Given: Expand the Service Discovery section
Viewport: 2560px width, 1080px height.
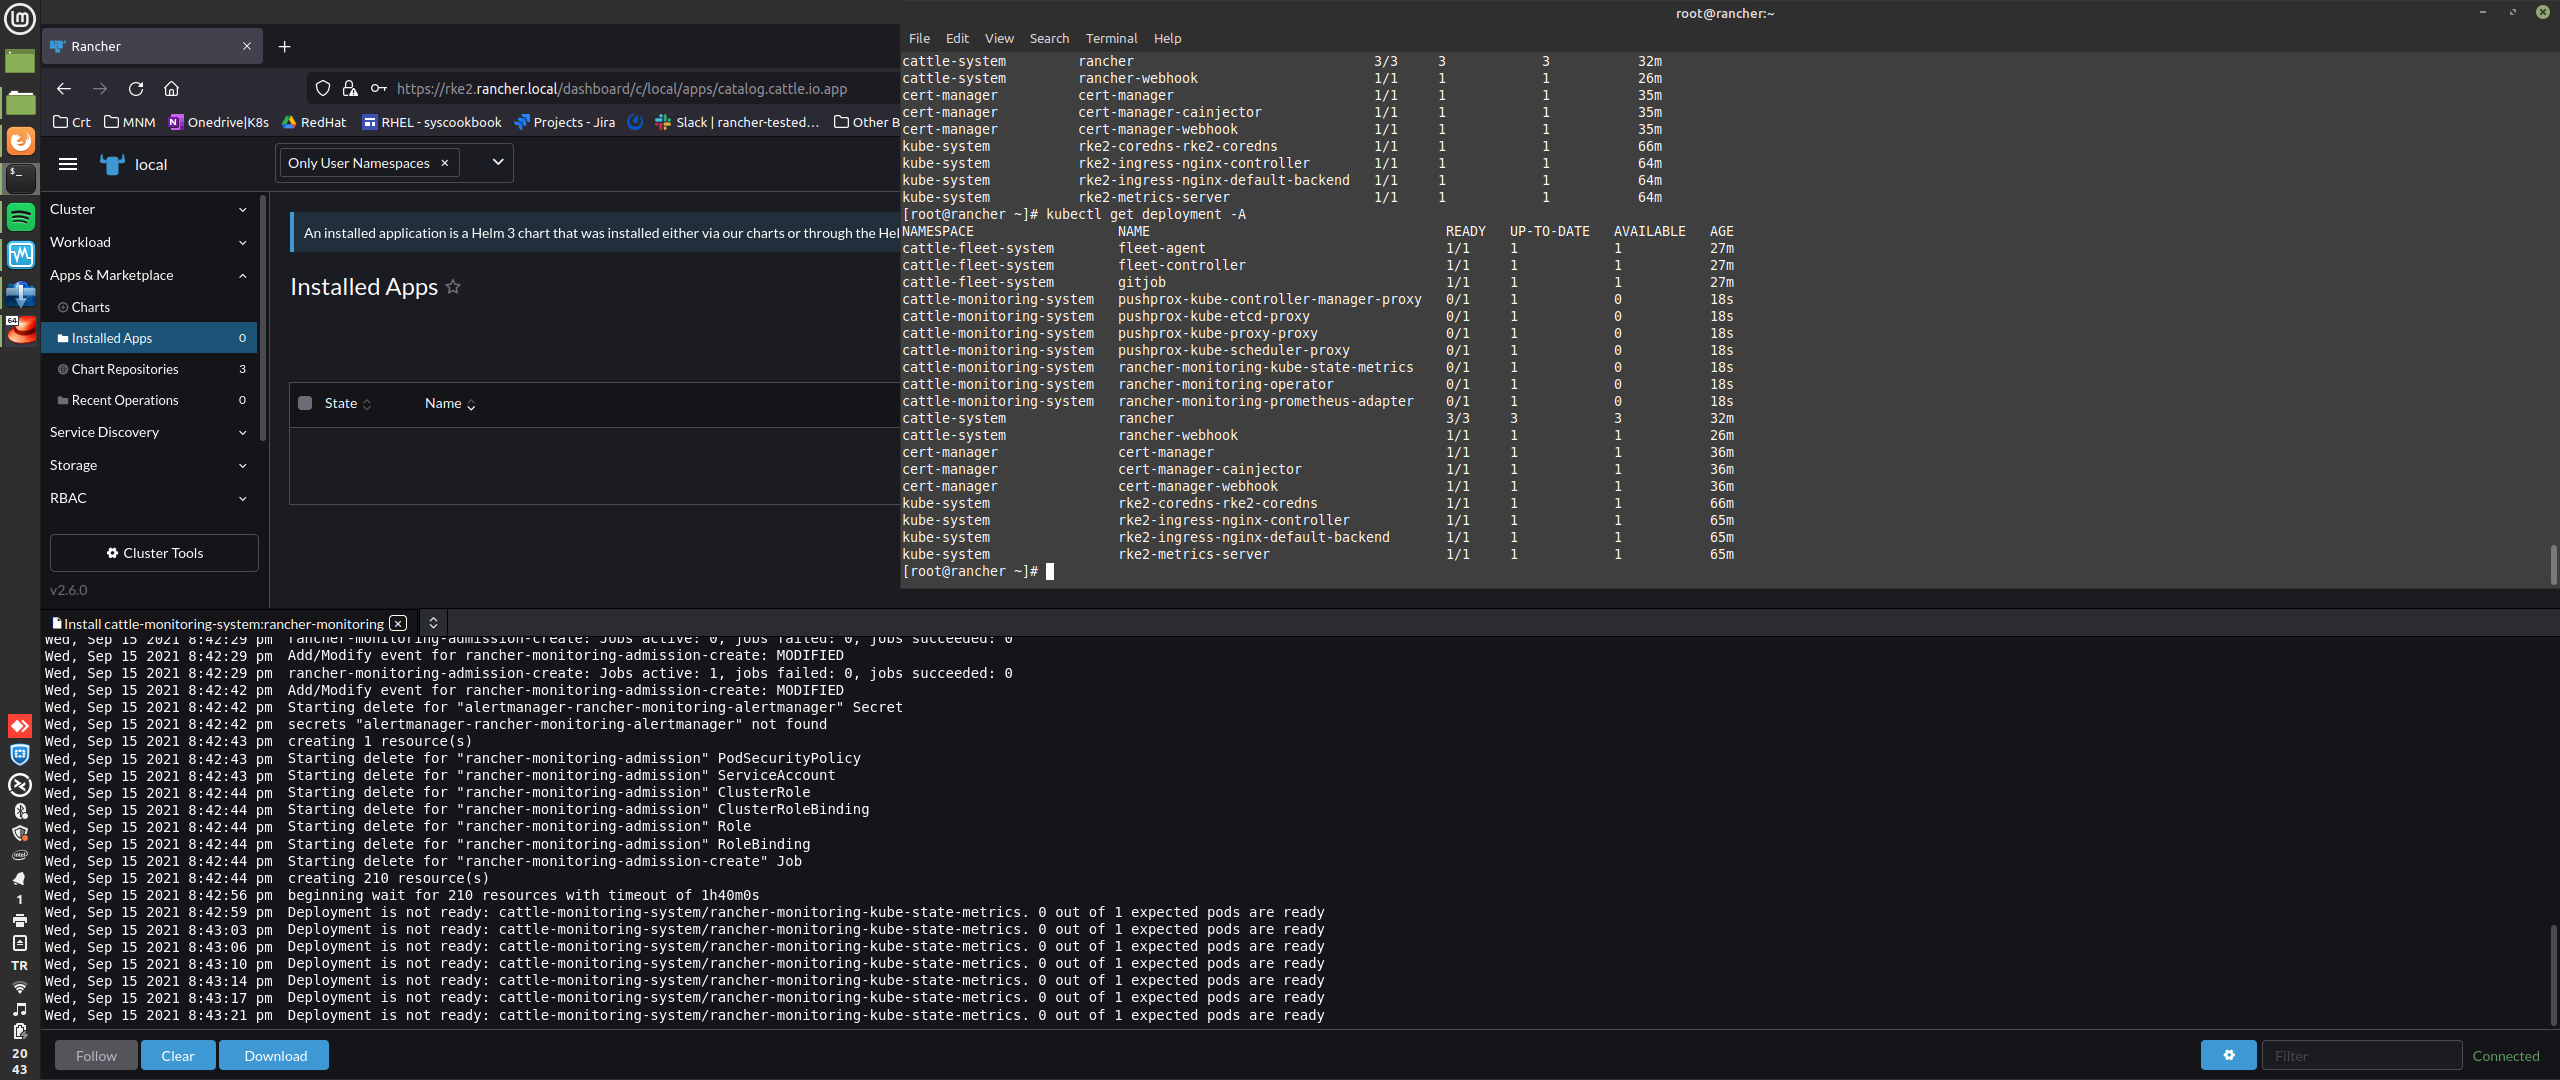Looking at the screenshot, I should tap(149, 432).
